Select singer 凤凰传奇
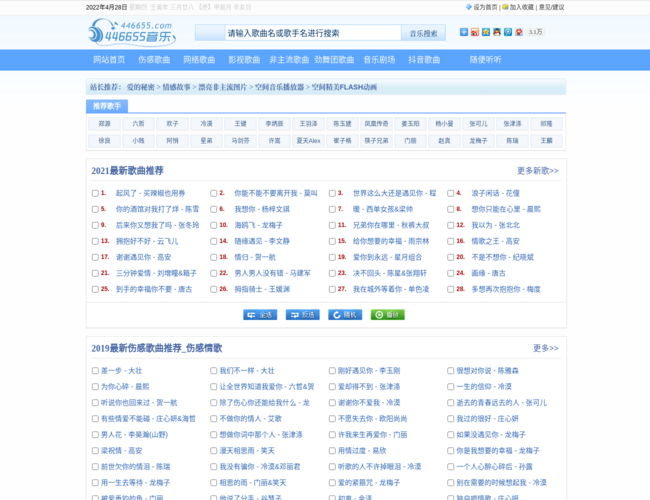The height and width of the screenshot is (500, 650). pos(376,124)
